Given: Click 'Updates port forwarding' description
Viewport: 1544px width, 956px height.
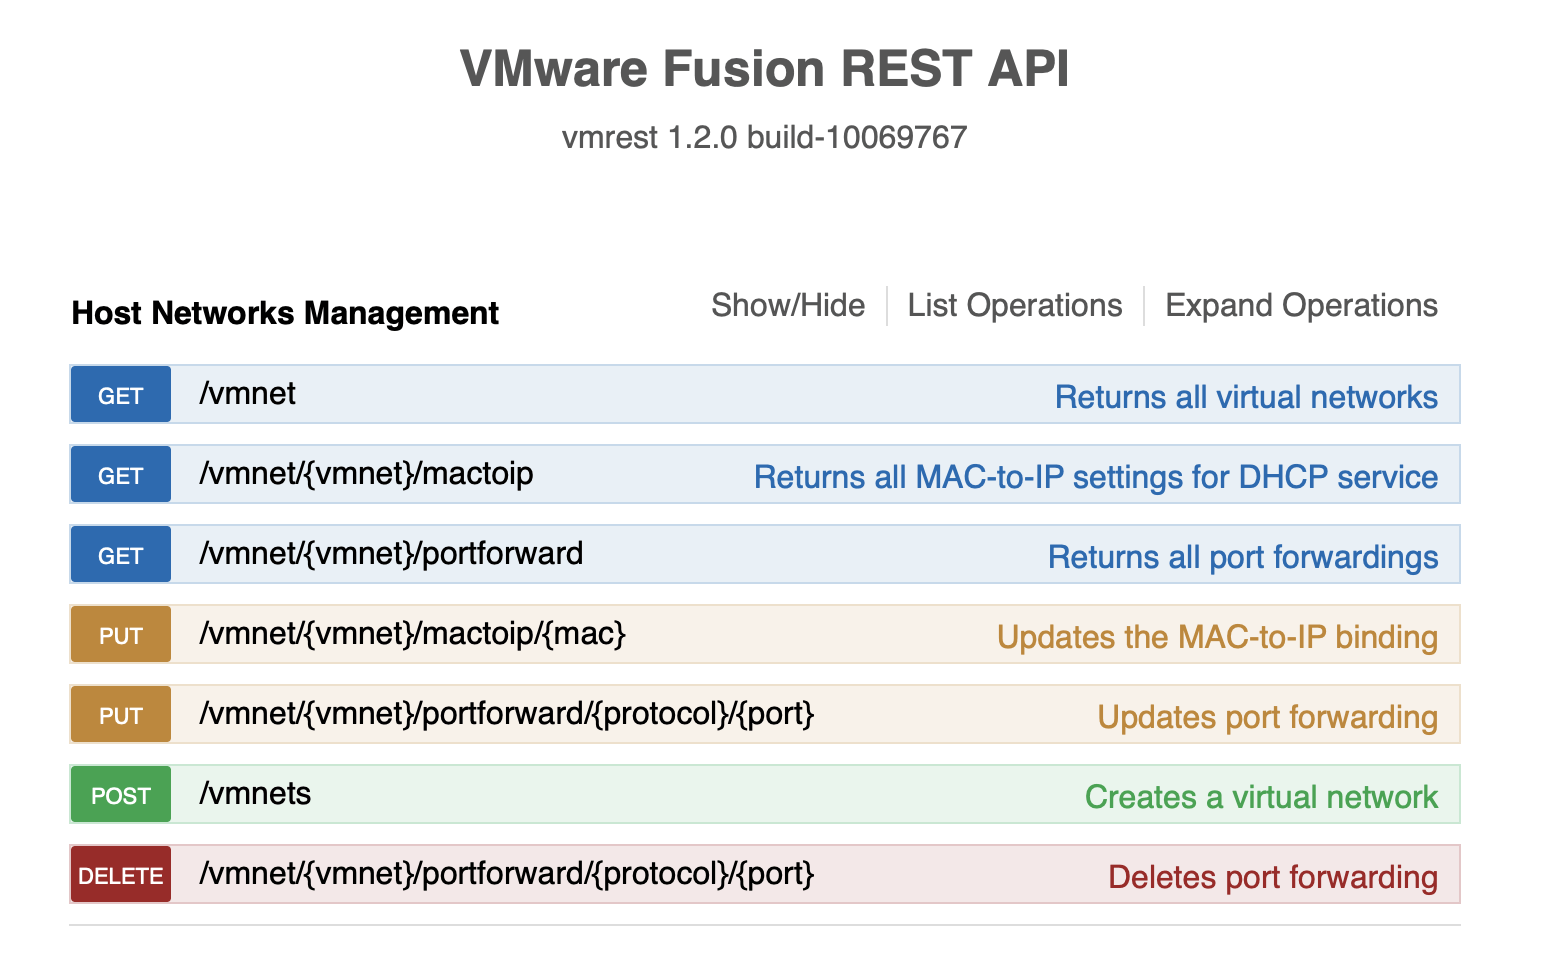Looking at the screenshot, I should [x=1267, y=717].
